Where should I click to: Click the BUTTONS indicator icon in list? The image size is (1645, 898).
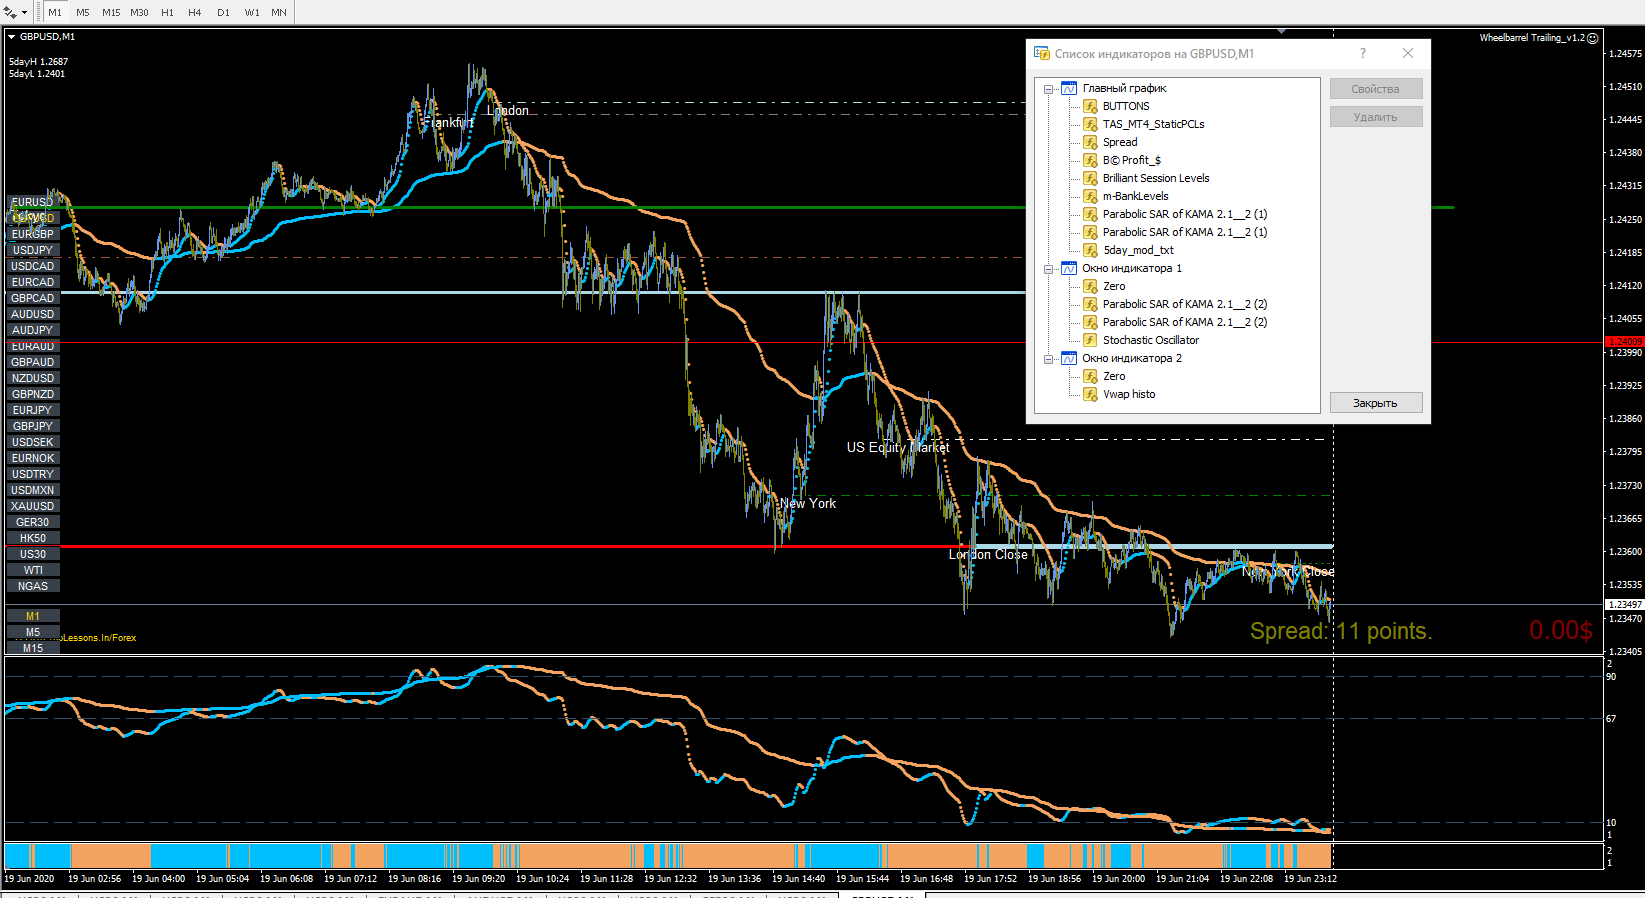pos(1090,106)
